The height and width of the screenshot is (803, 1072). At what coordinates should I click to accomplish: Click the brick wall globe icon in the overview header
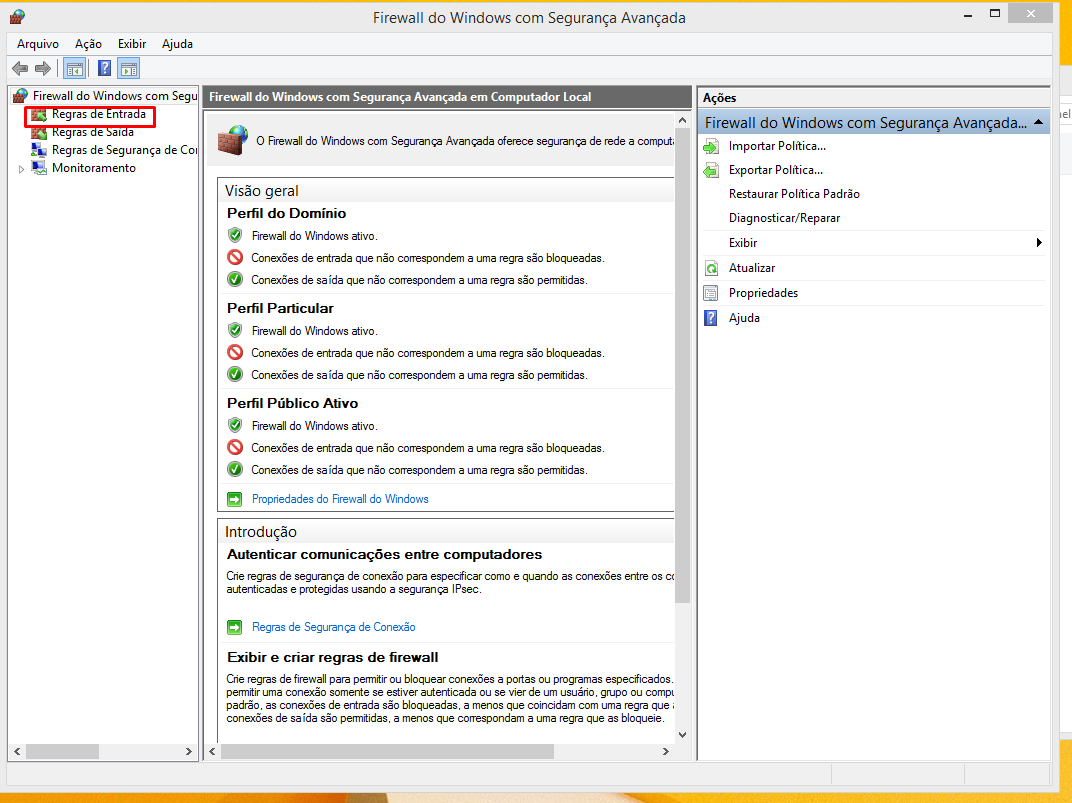pos(232,140)
